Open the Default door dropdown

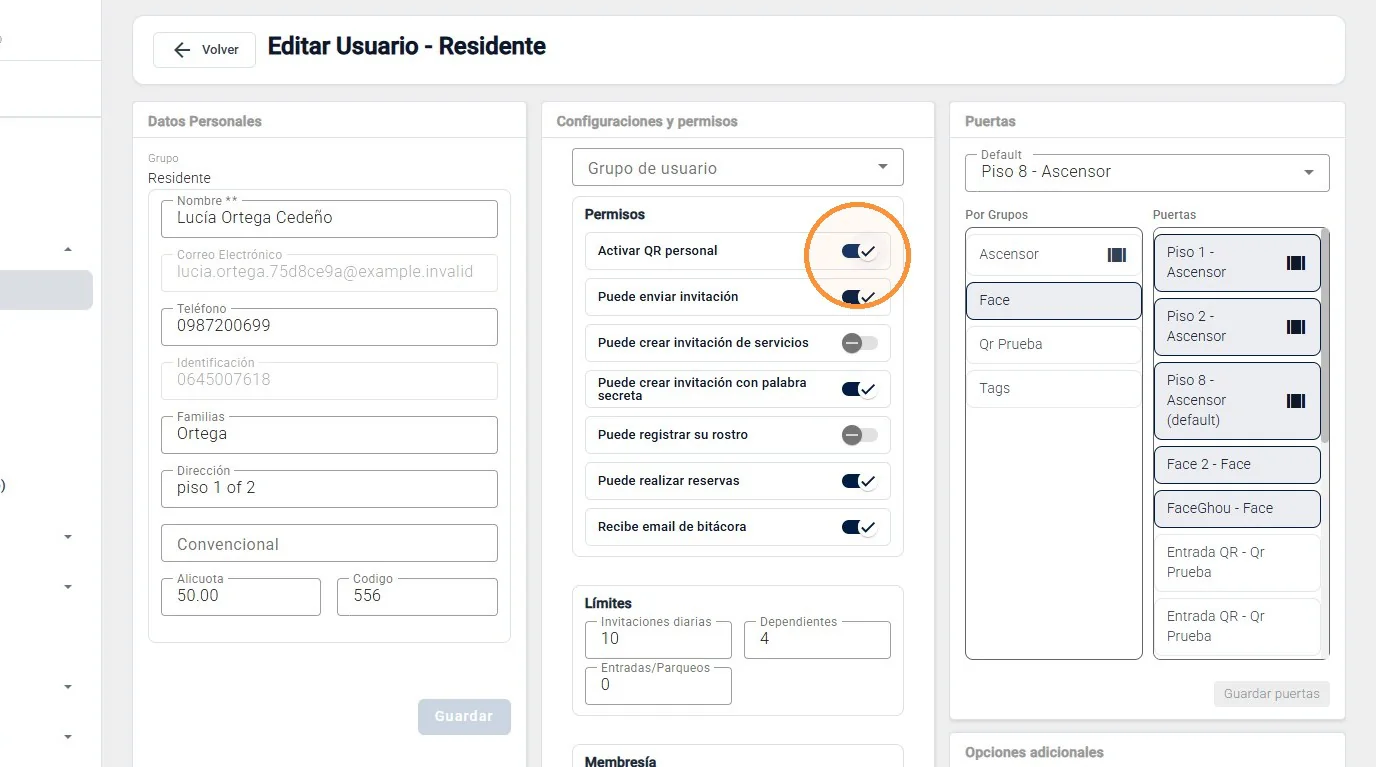point(1147,172)
